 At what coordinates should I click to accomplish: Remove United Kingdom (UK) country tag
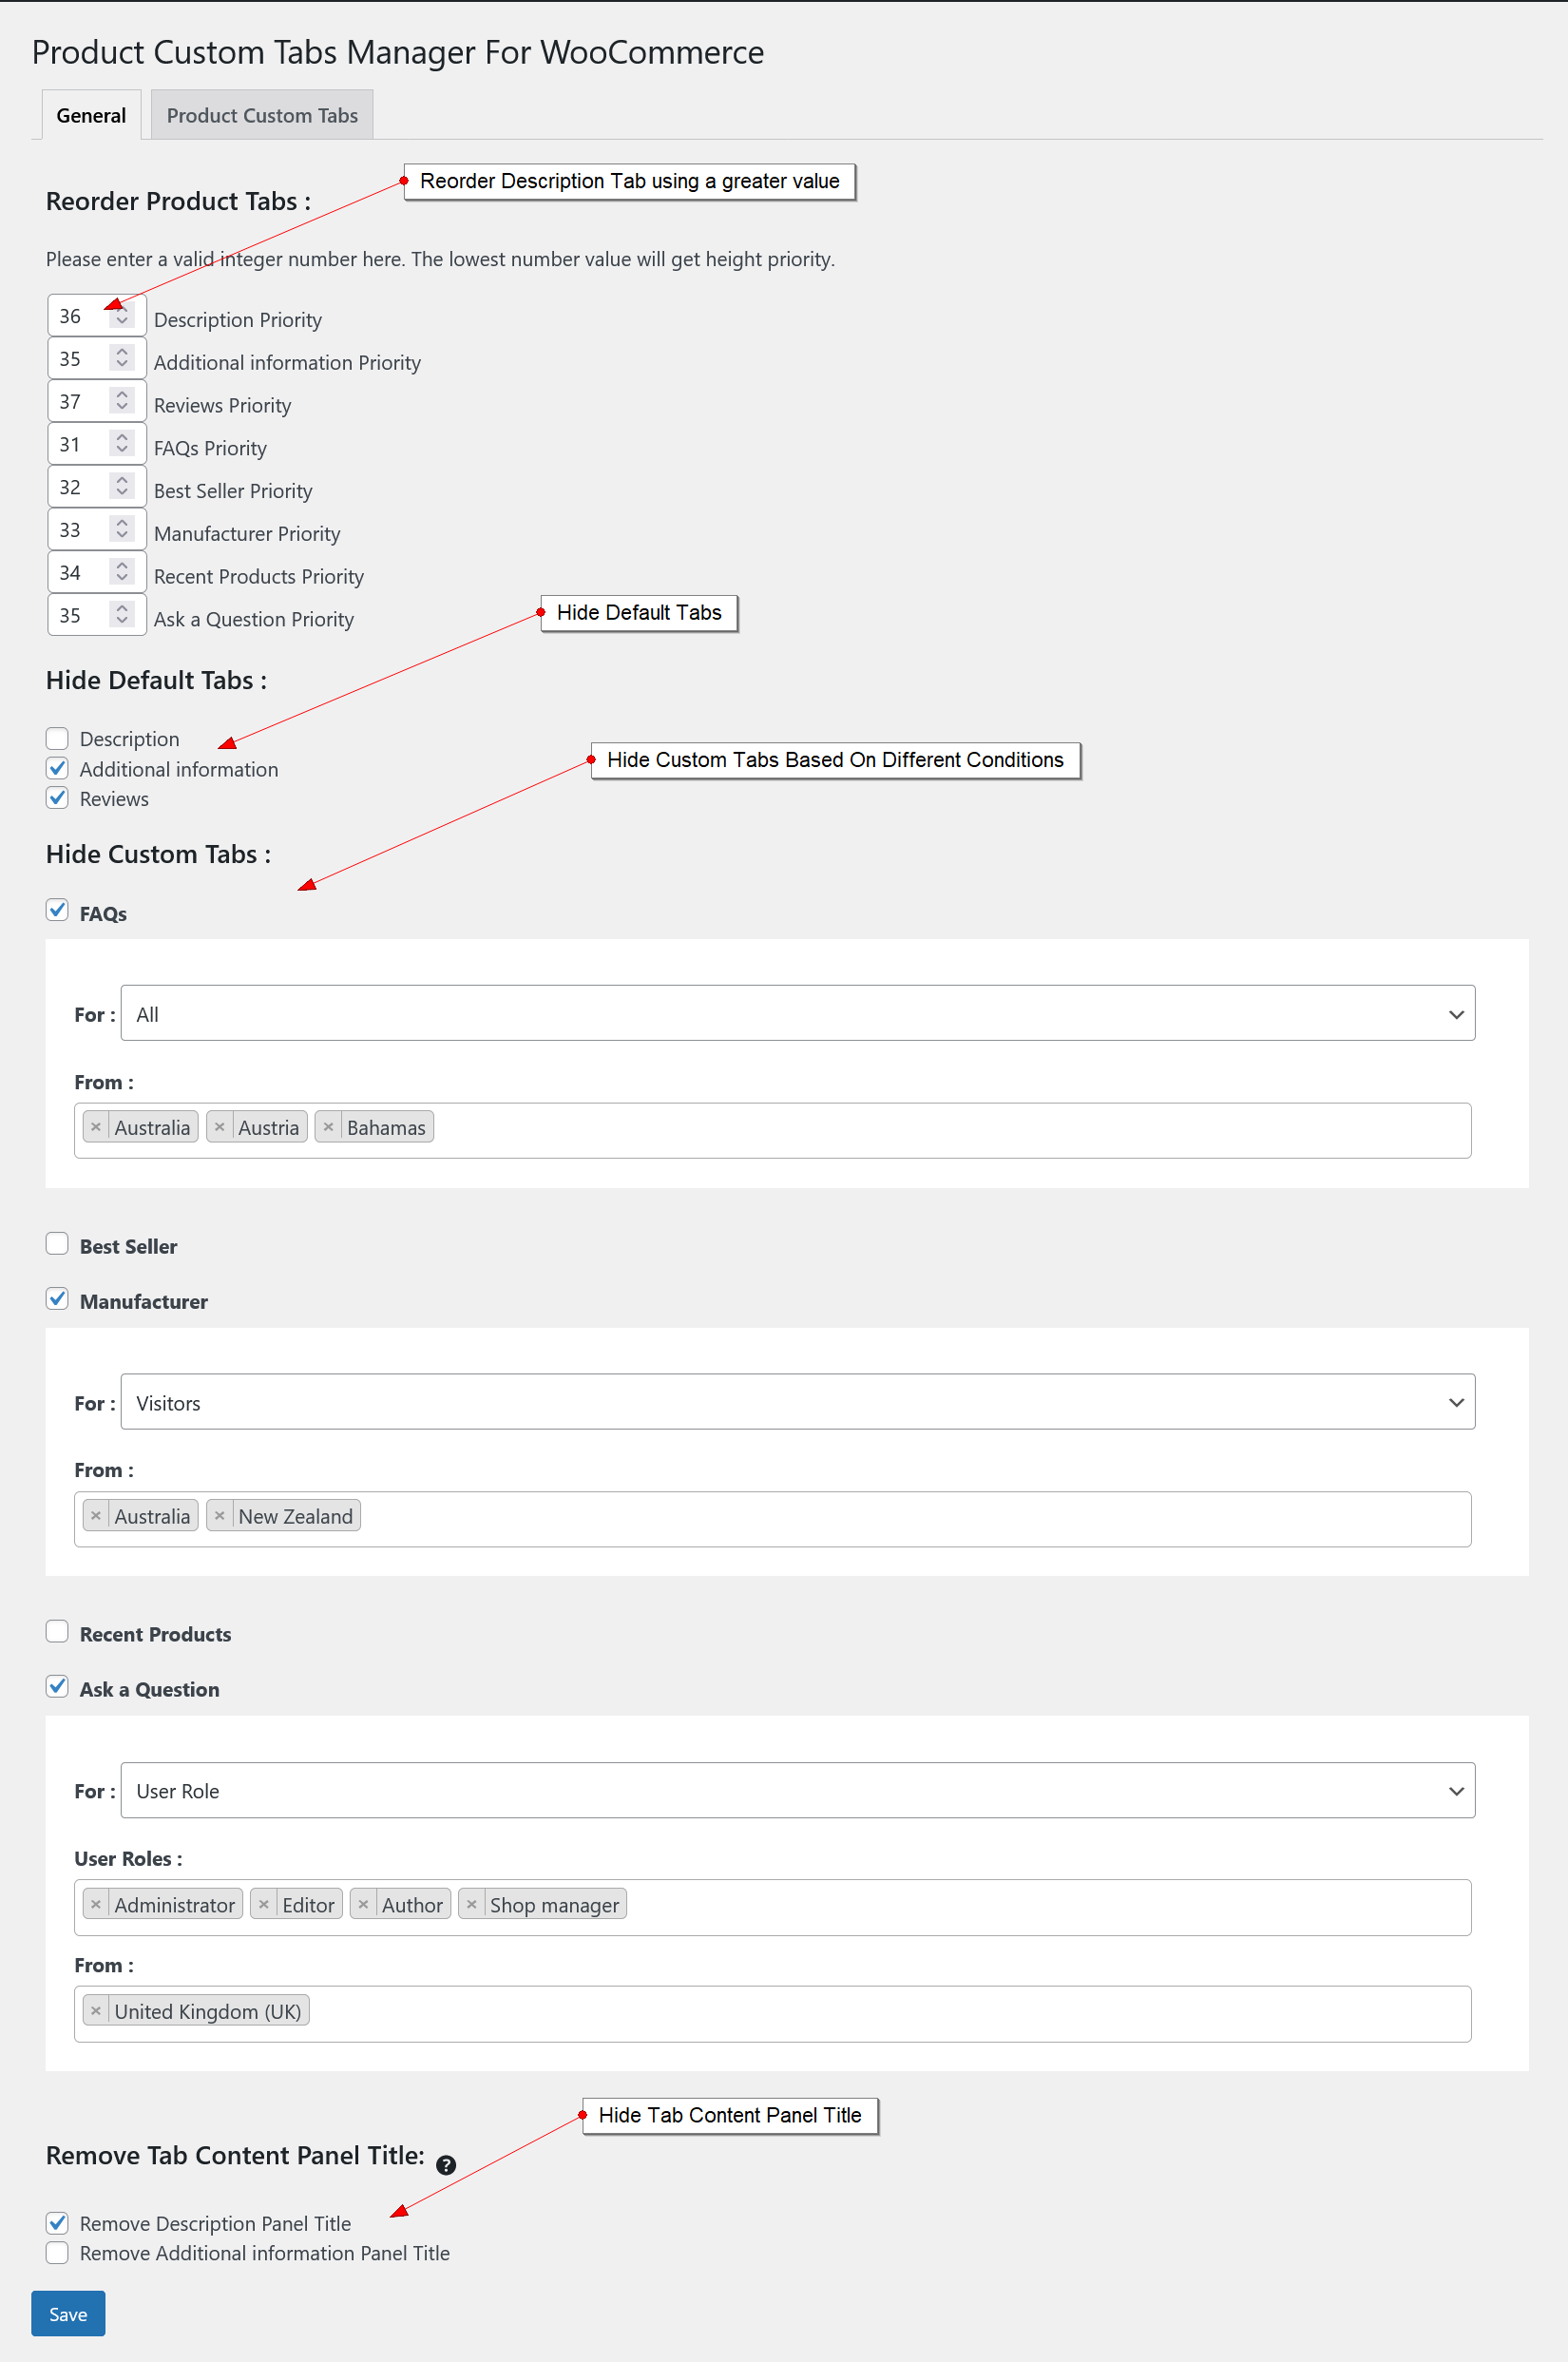96,2011
